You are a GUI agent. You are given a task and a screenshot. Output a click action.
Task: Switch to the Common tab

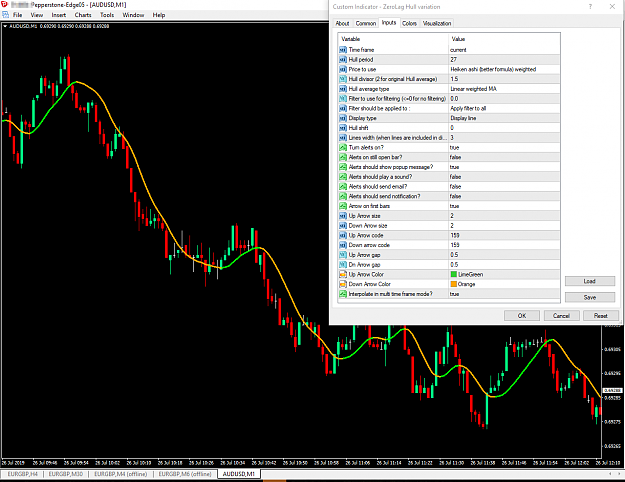(x=366, y=23)
